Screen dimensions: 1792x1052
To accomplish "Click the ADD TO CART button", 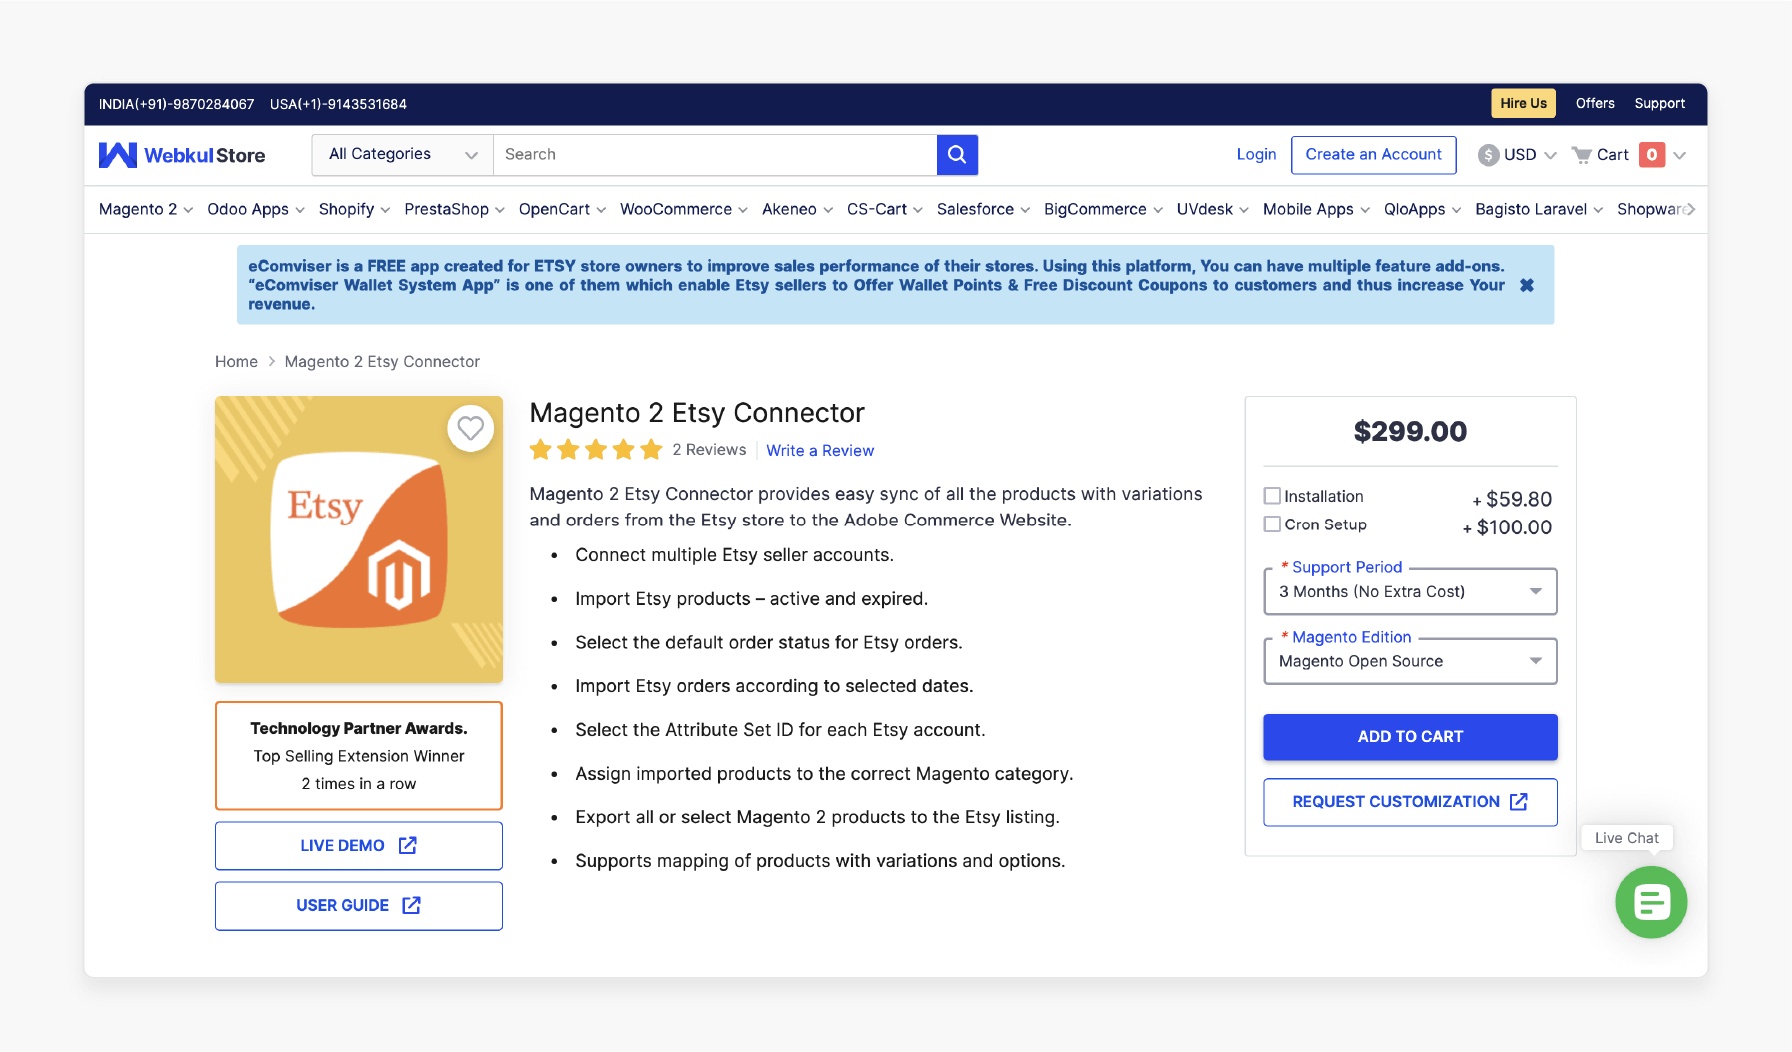I will click(1410, 737).
